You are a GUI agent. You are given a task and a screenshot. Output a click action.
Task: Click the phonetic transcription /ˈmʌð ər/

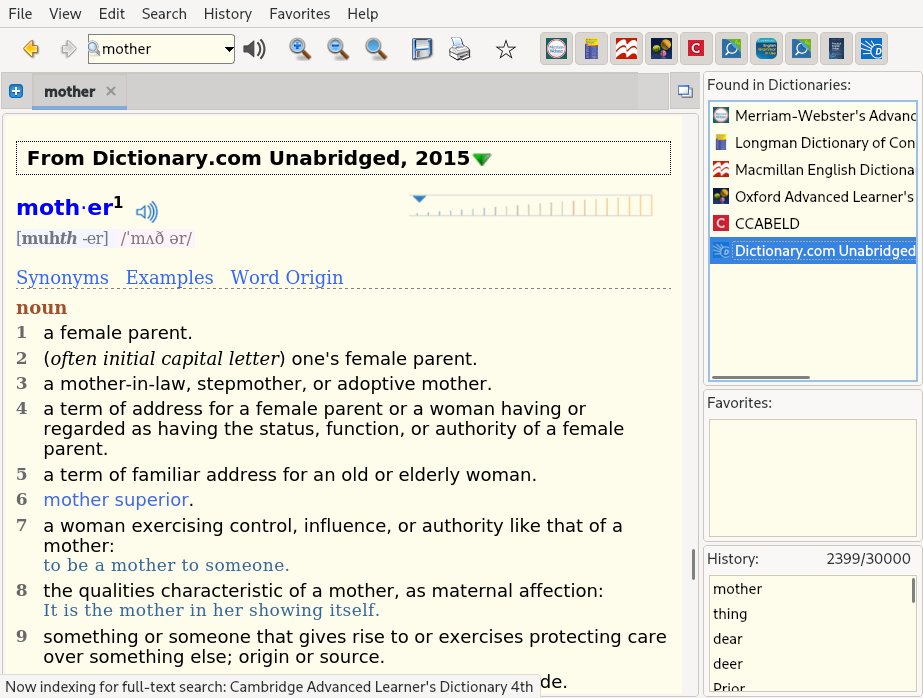point(156,238)
